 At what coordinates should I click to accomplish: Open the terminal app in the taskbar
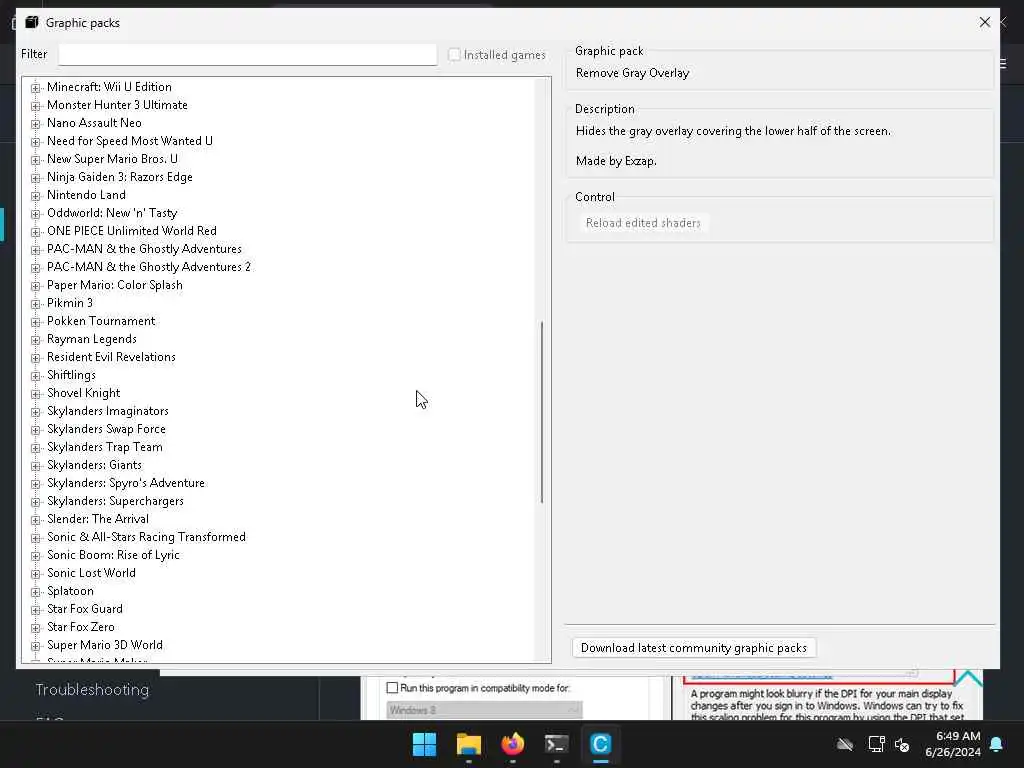556,744
